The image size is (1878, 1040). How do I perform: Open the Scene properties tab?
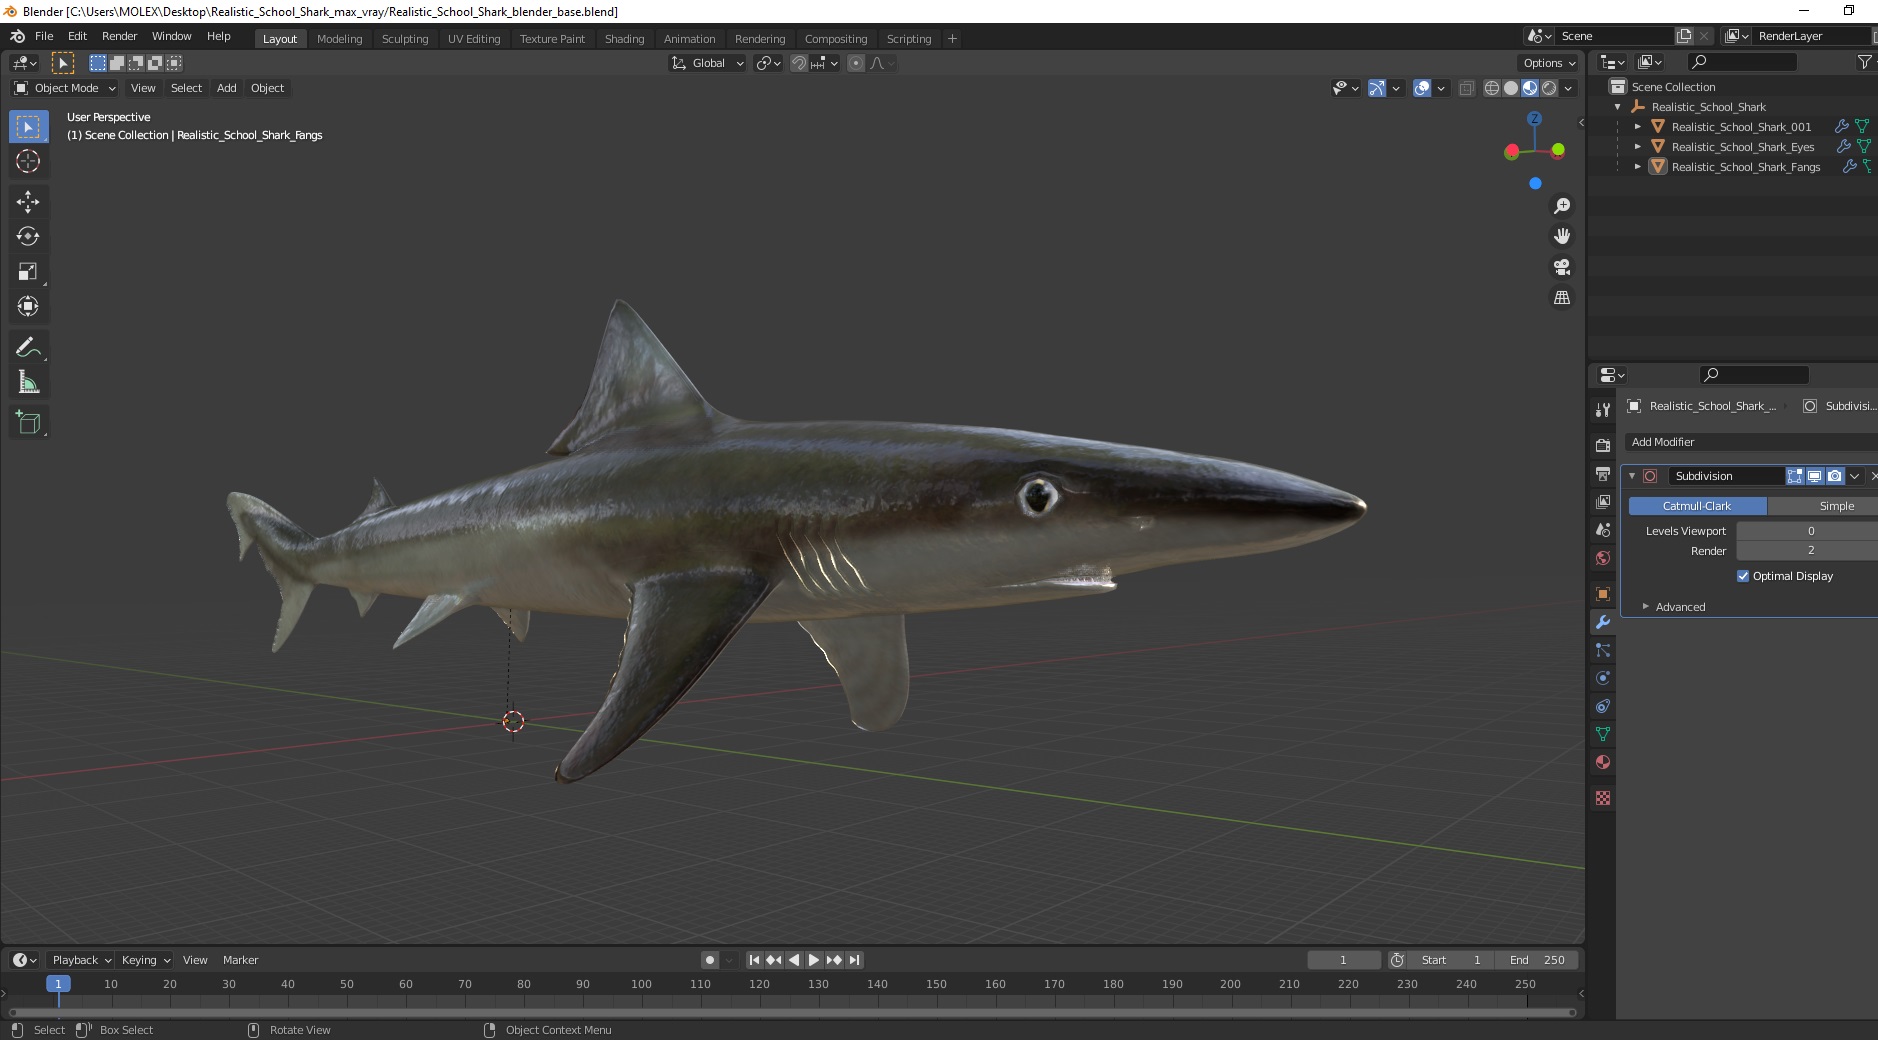point(1603,529)
